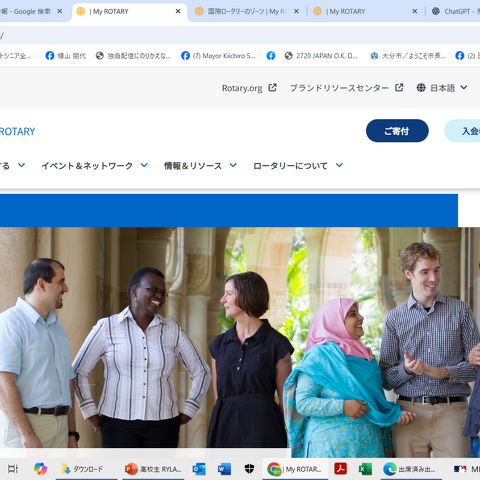The height and width of the screenshot is (480, 480).
Task: Launch Copilot from the taskbar
Action: (40, 469)
